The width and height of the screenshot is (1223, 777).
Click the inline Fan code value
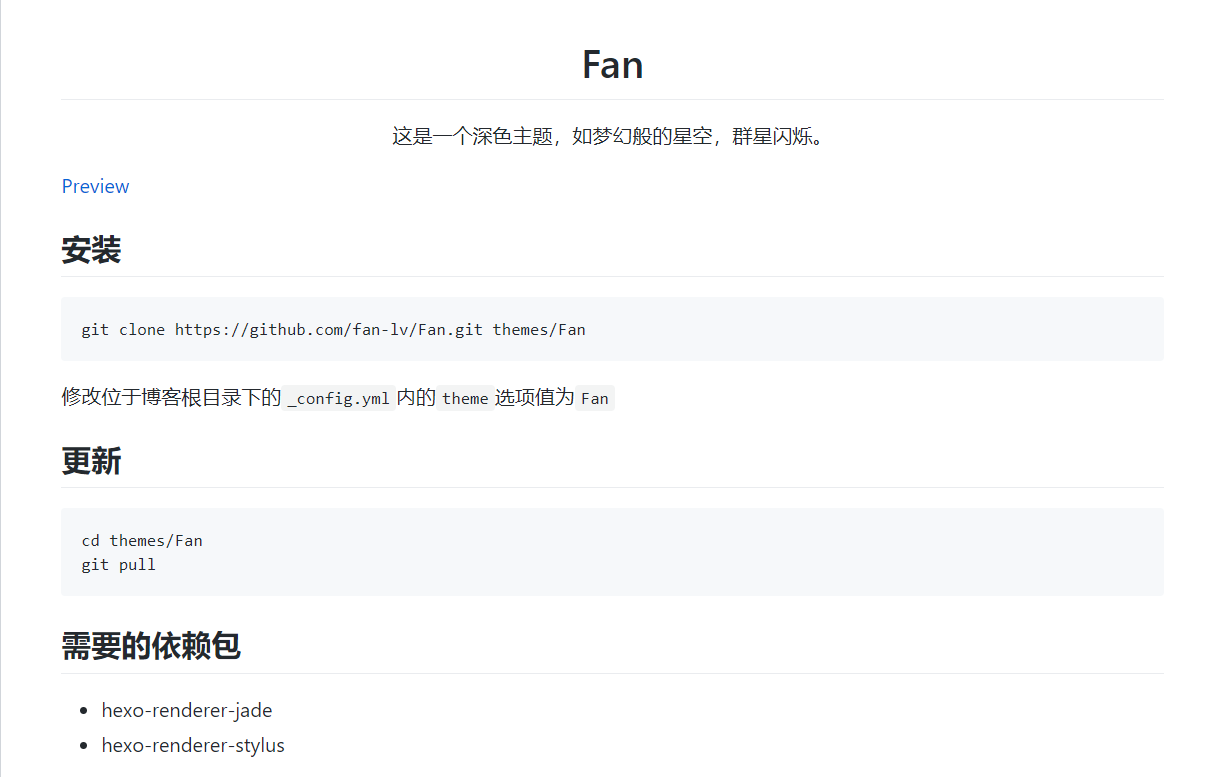click(595, 398)
